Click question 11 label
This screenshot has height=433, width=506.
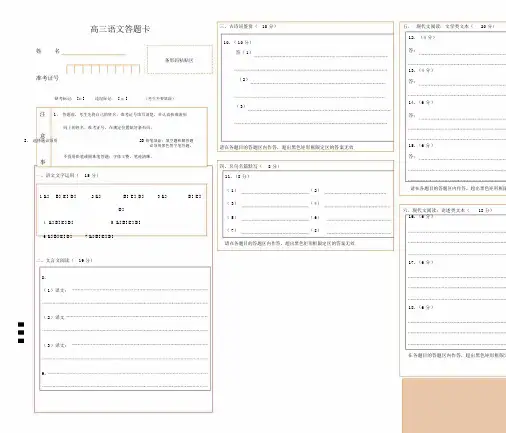pos(237,176)
